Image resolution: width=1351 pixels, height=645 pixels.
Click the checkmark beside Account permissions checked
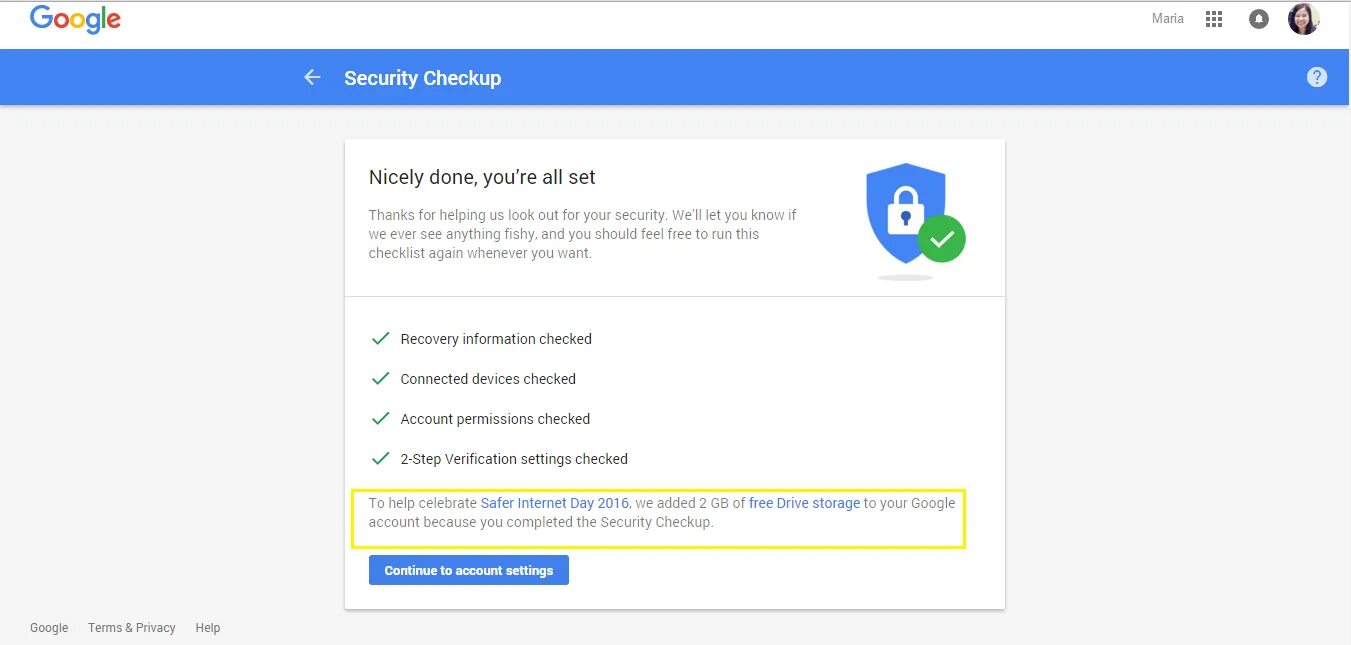[x=380, y=419]
